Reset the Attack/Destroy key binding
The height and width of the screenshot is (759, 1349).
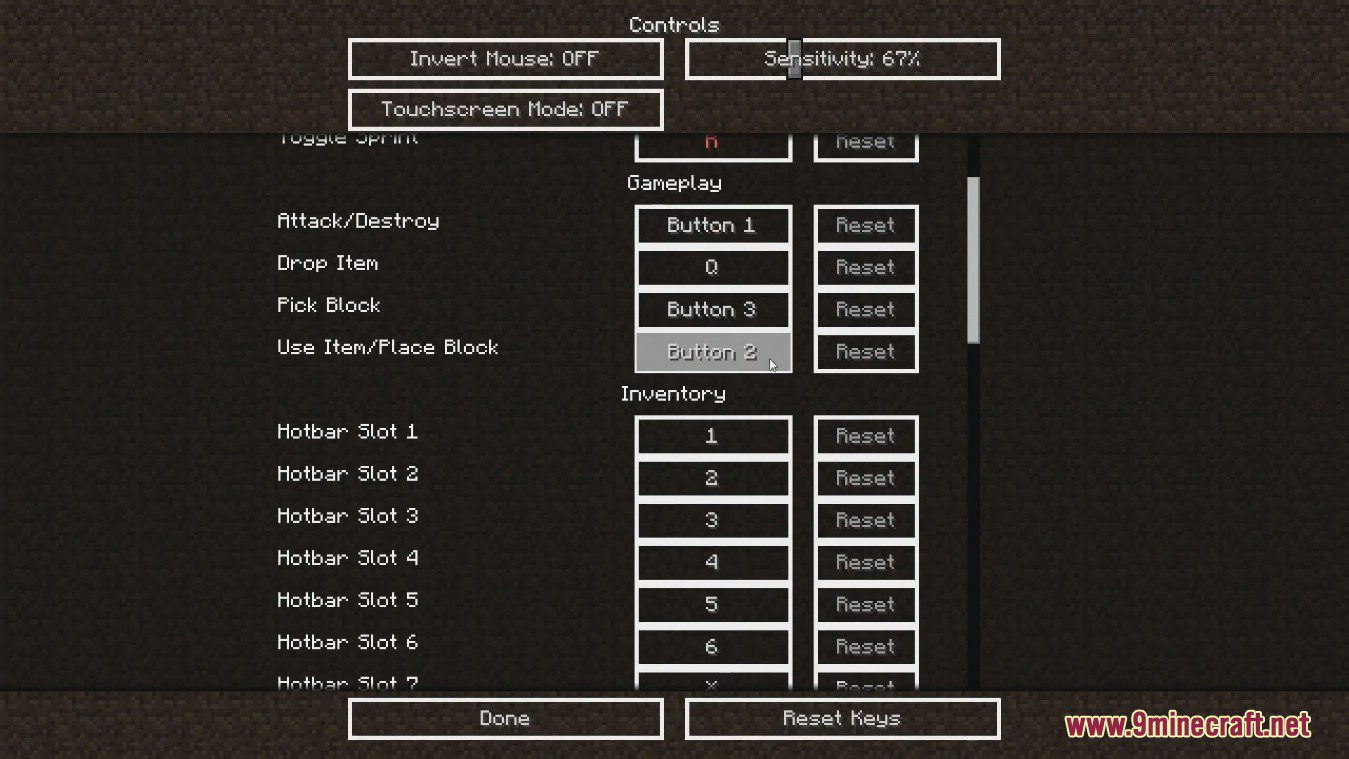[x=866, y=226]
